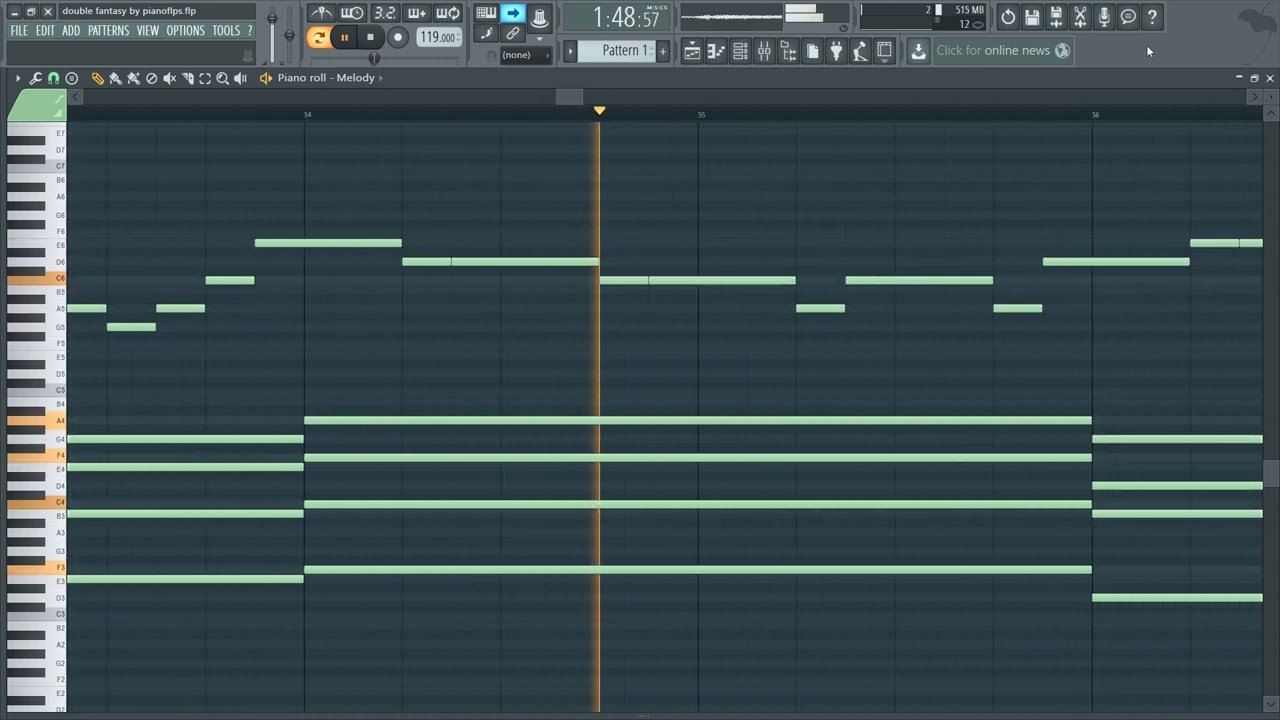Show the Piano roll via toolbar icon
1280x720 pixels.
coord(716,51)
